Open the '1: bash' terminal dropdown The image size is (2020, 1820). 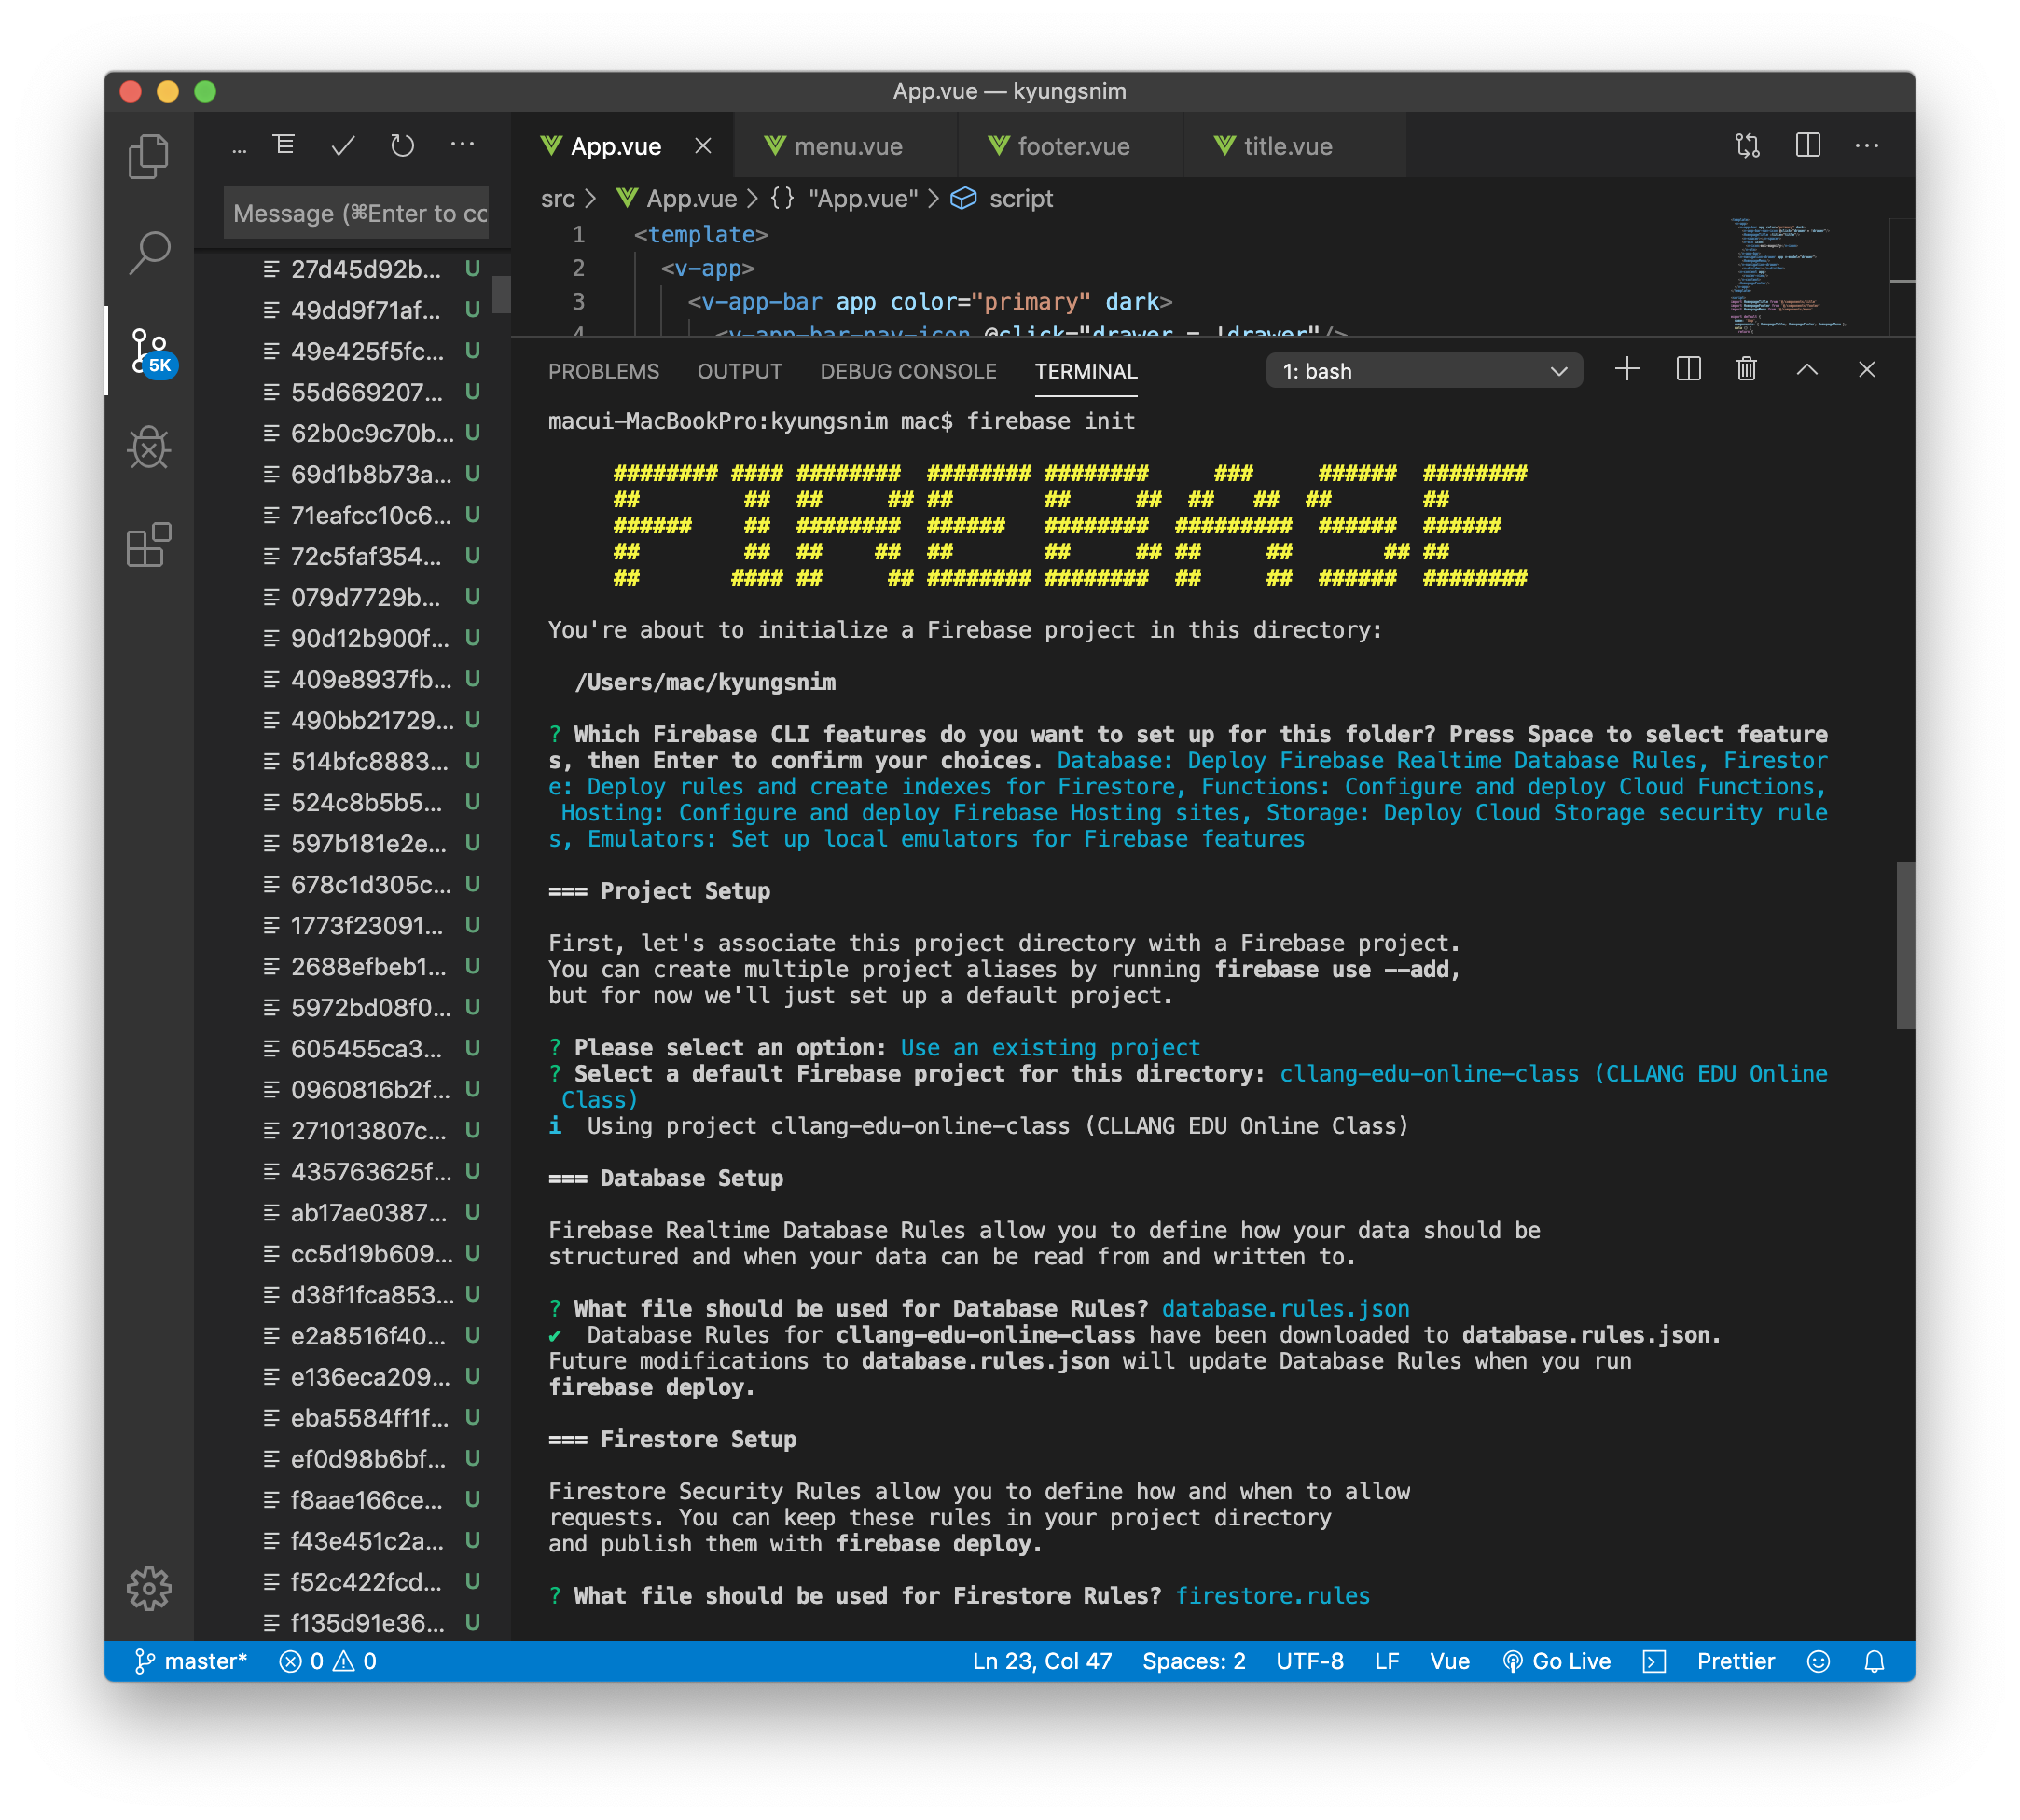1423,371
